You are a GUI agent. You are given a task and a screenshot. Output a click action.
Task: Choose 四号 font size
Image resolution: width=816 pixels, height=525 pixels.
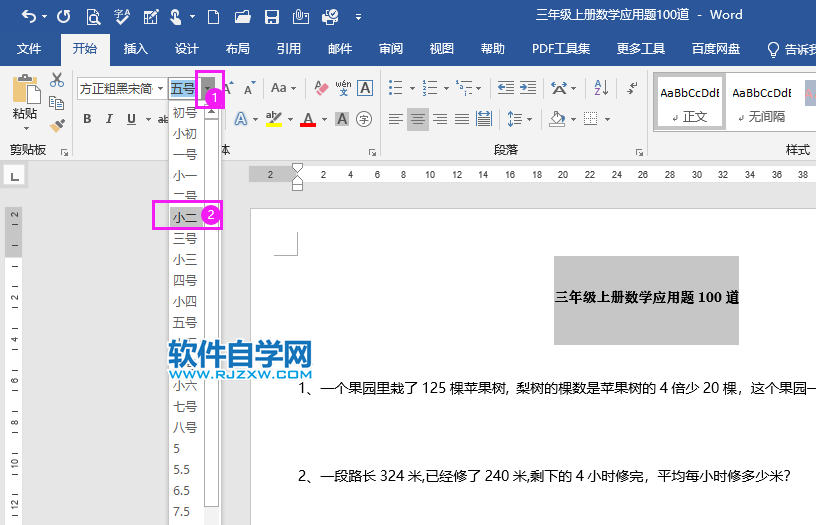tap(187, 280)
